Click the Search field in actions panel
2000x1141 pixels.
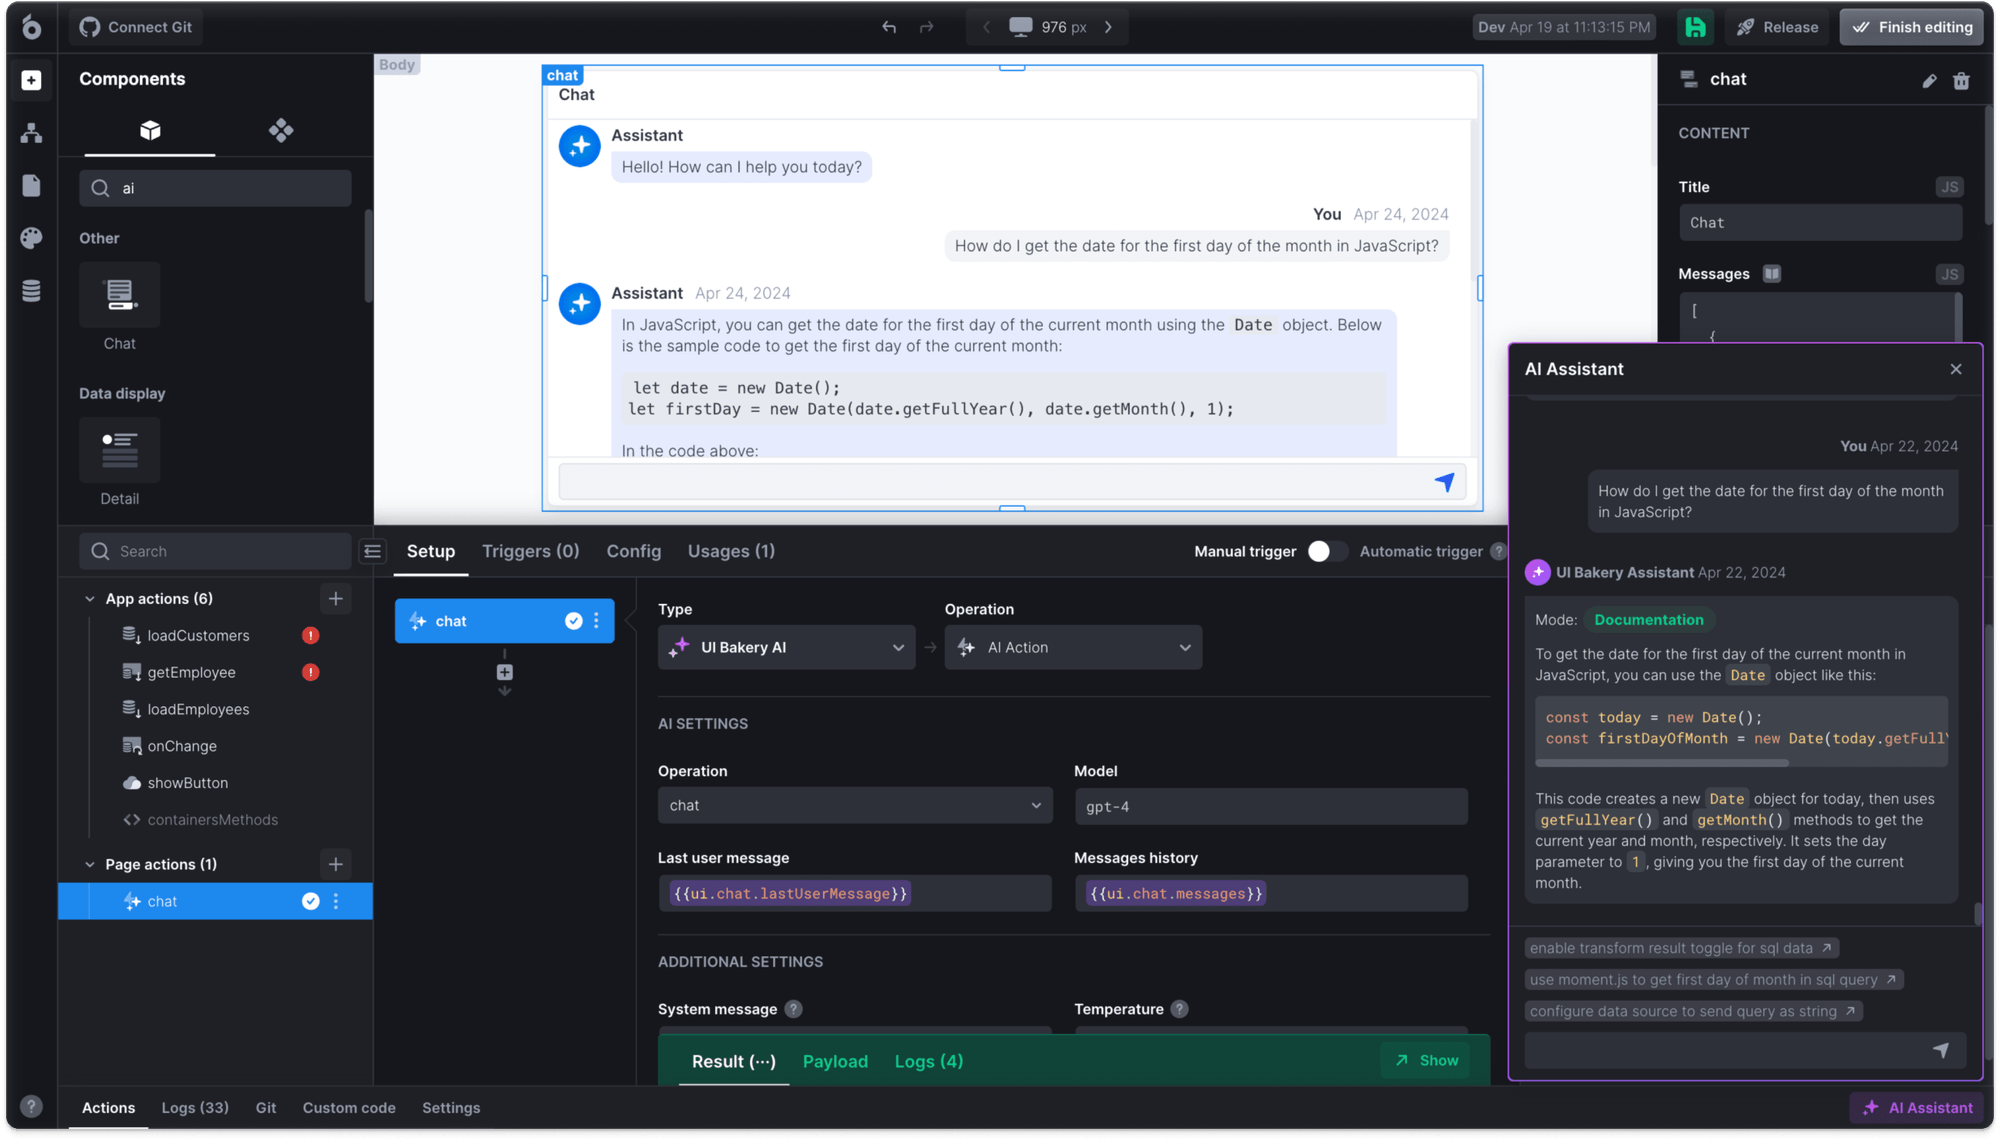(x=215, y=551)
